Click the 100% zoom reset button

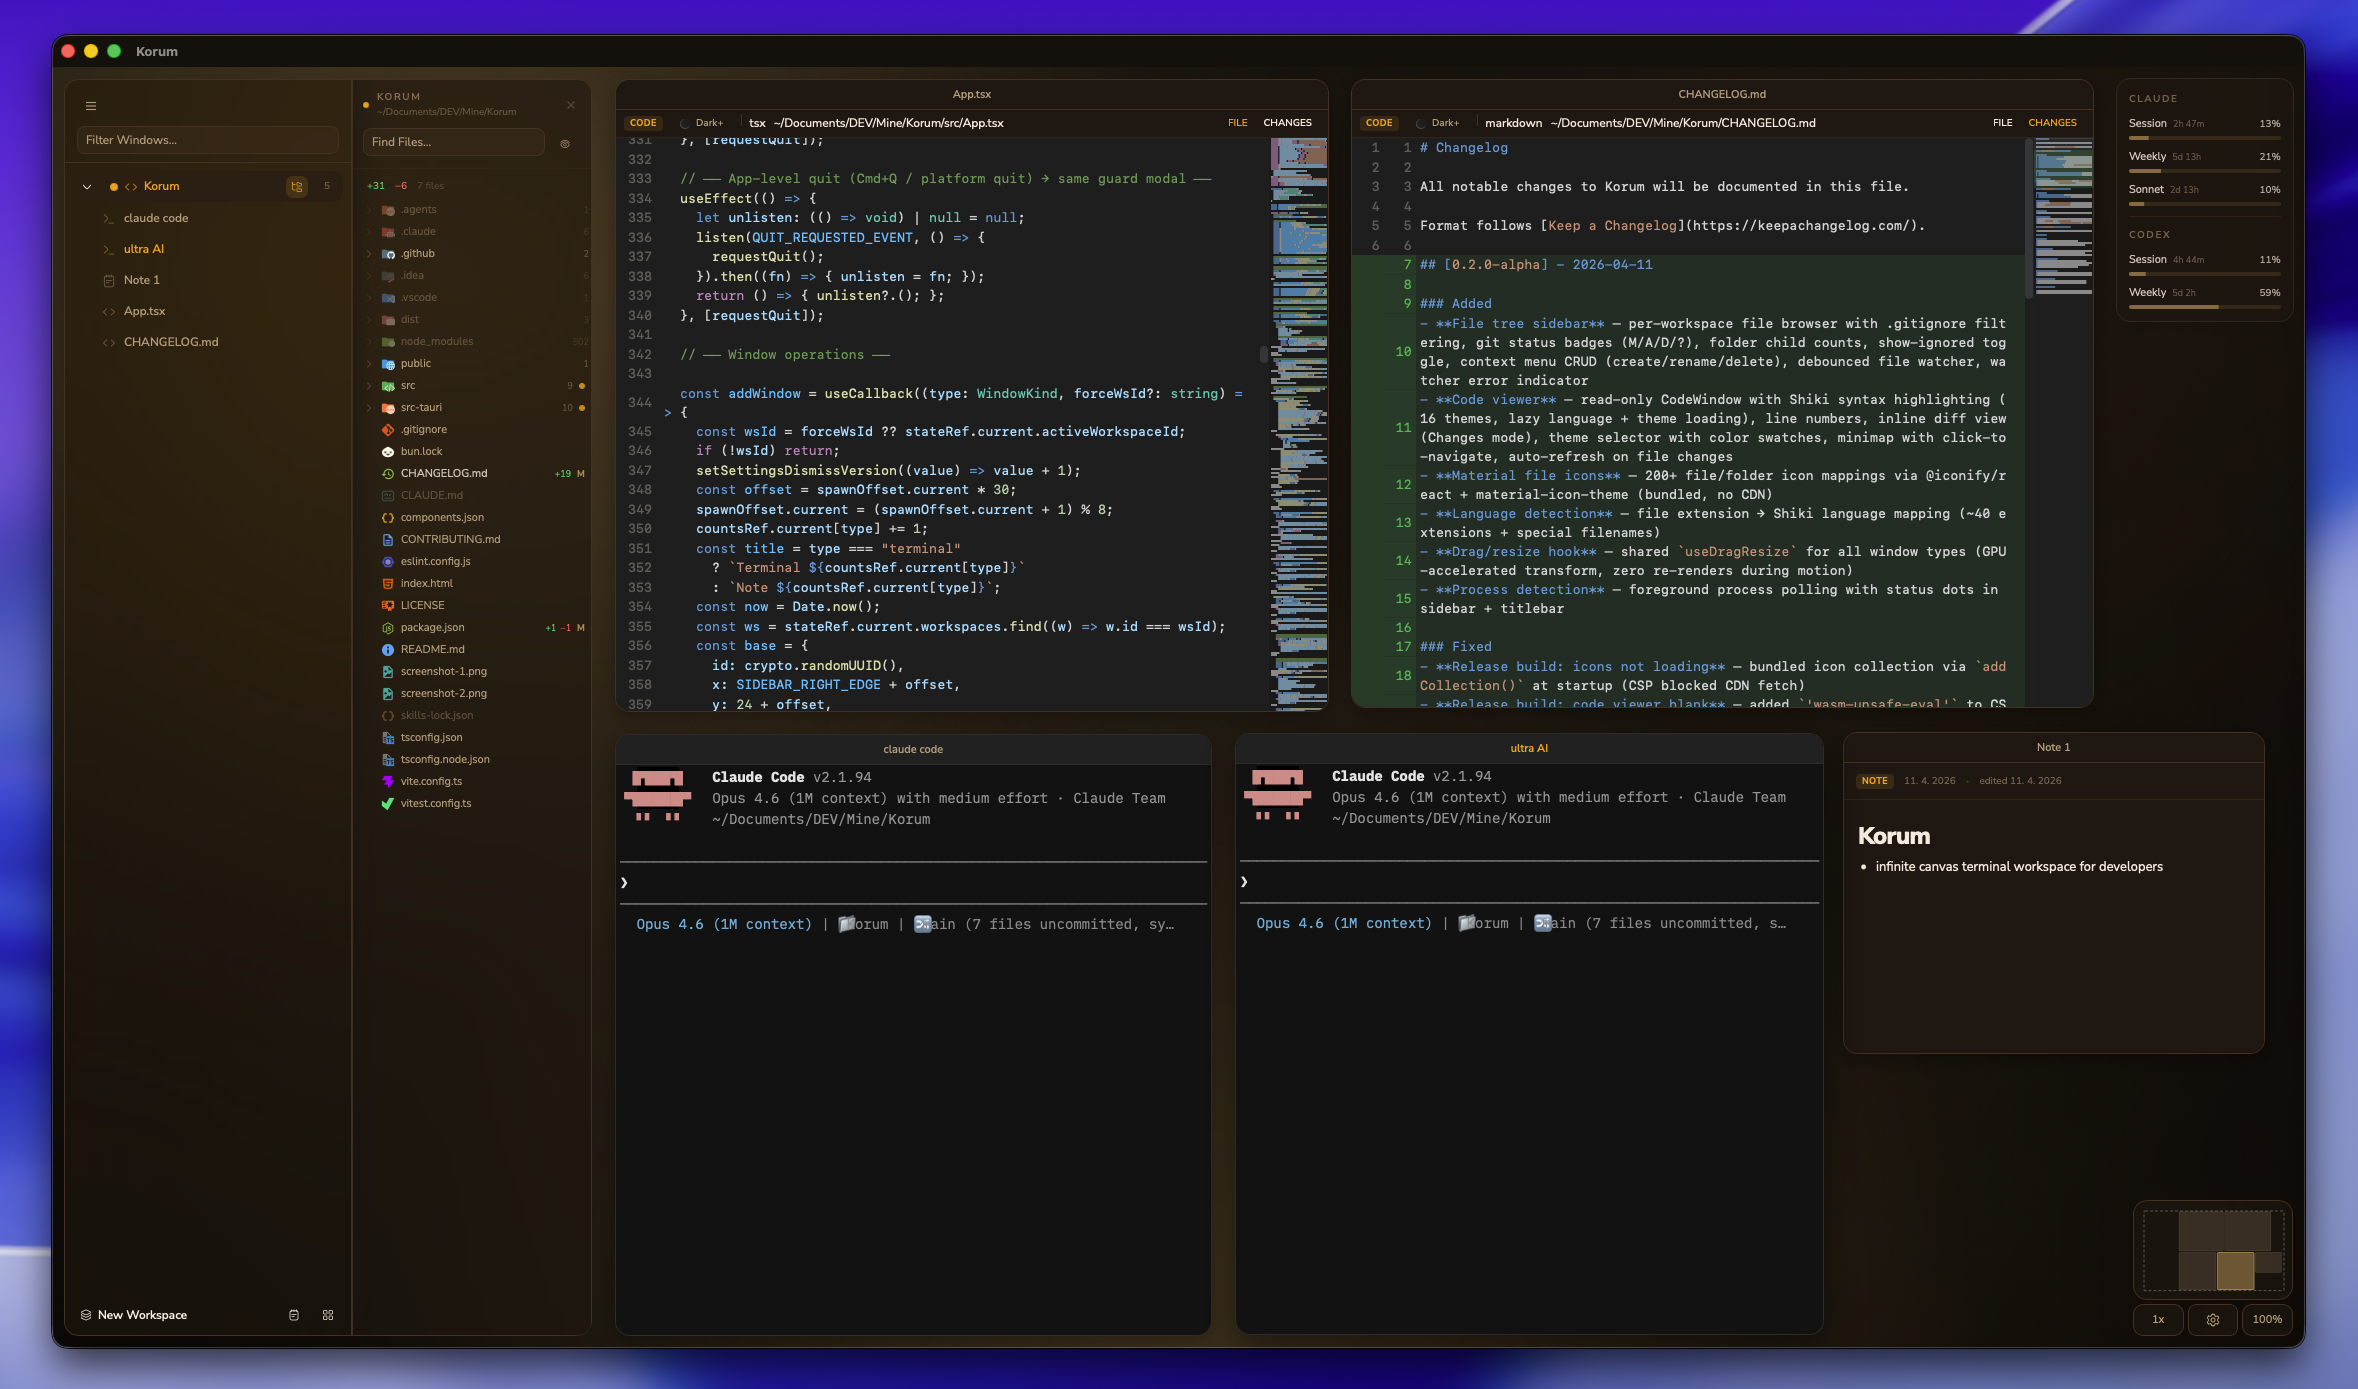(x=2267, y=1319)
